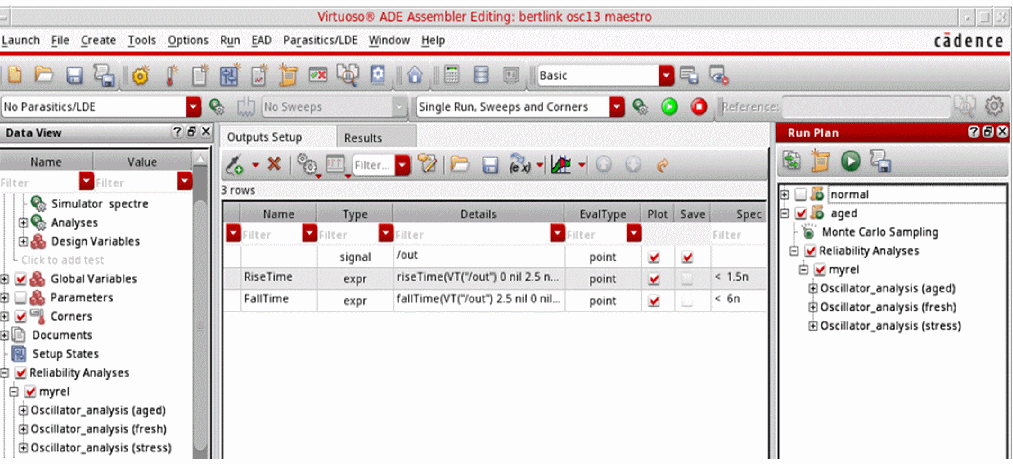Click the orange redo arrow in Outputs toolbar

point(662,165)
